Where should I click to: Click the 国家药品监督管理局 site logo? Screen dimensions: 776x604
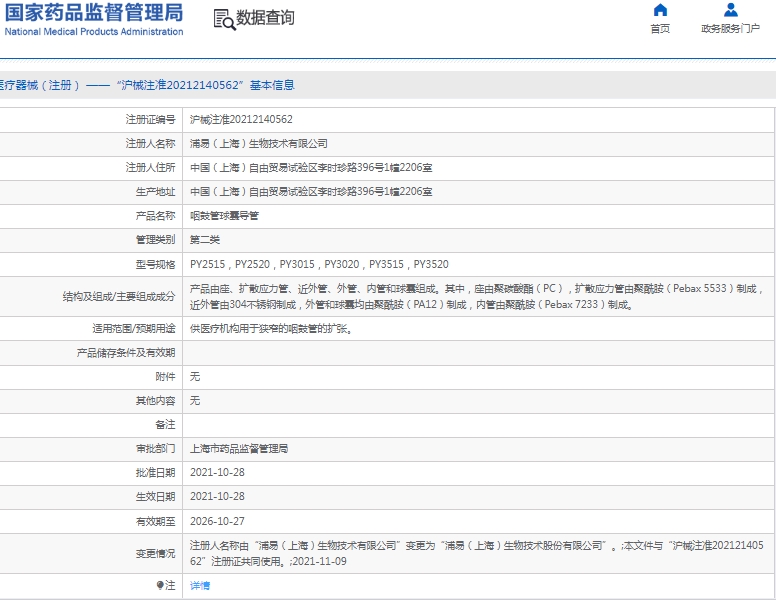pos(94,19)
